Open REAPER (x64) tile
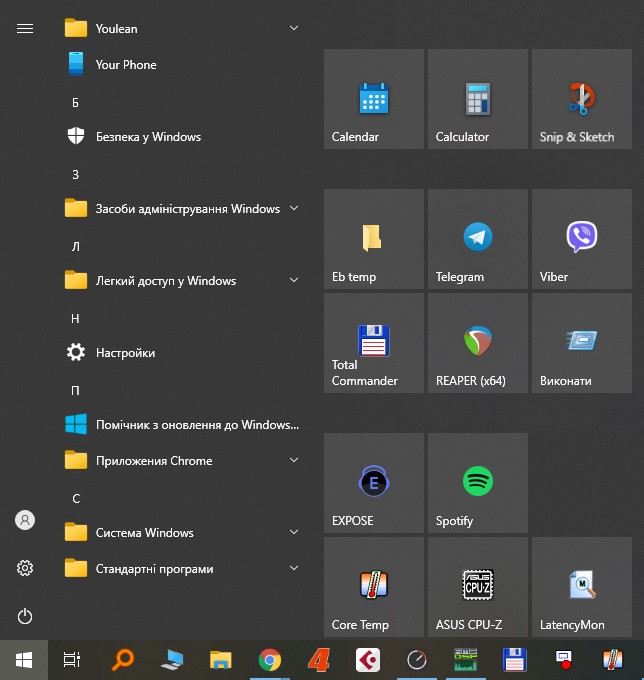 [477, 343]
